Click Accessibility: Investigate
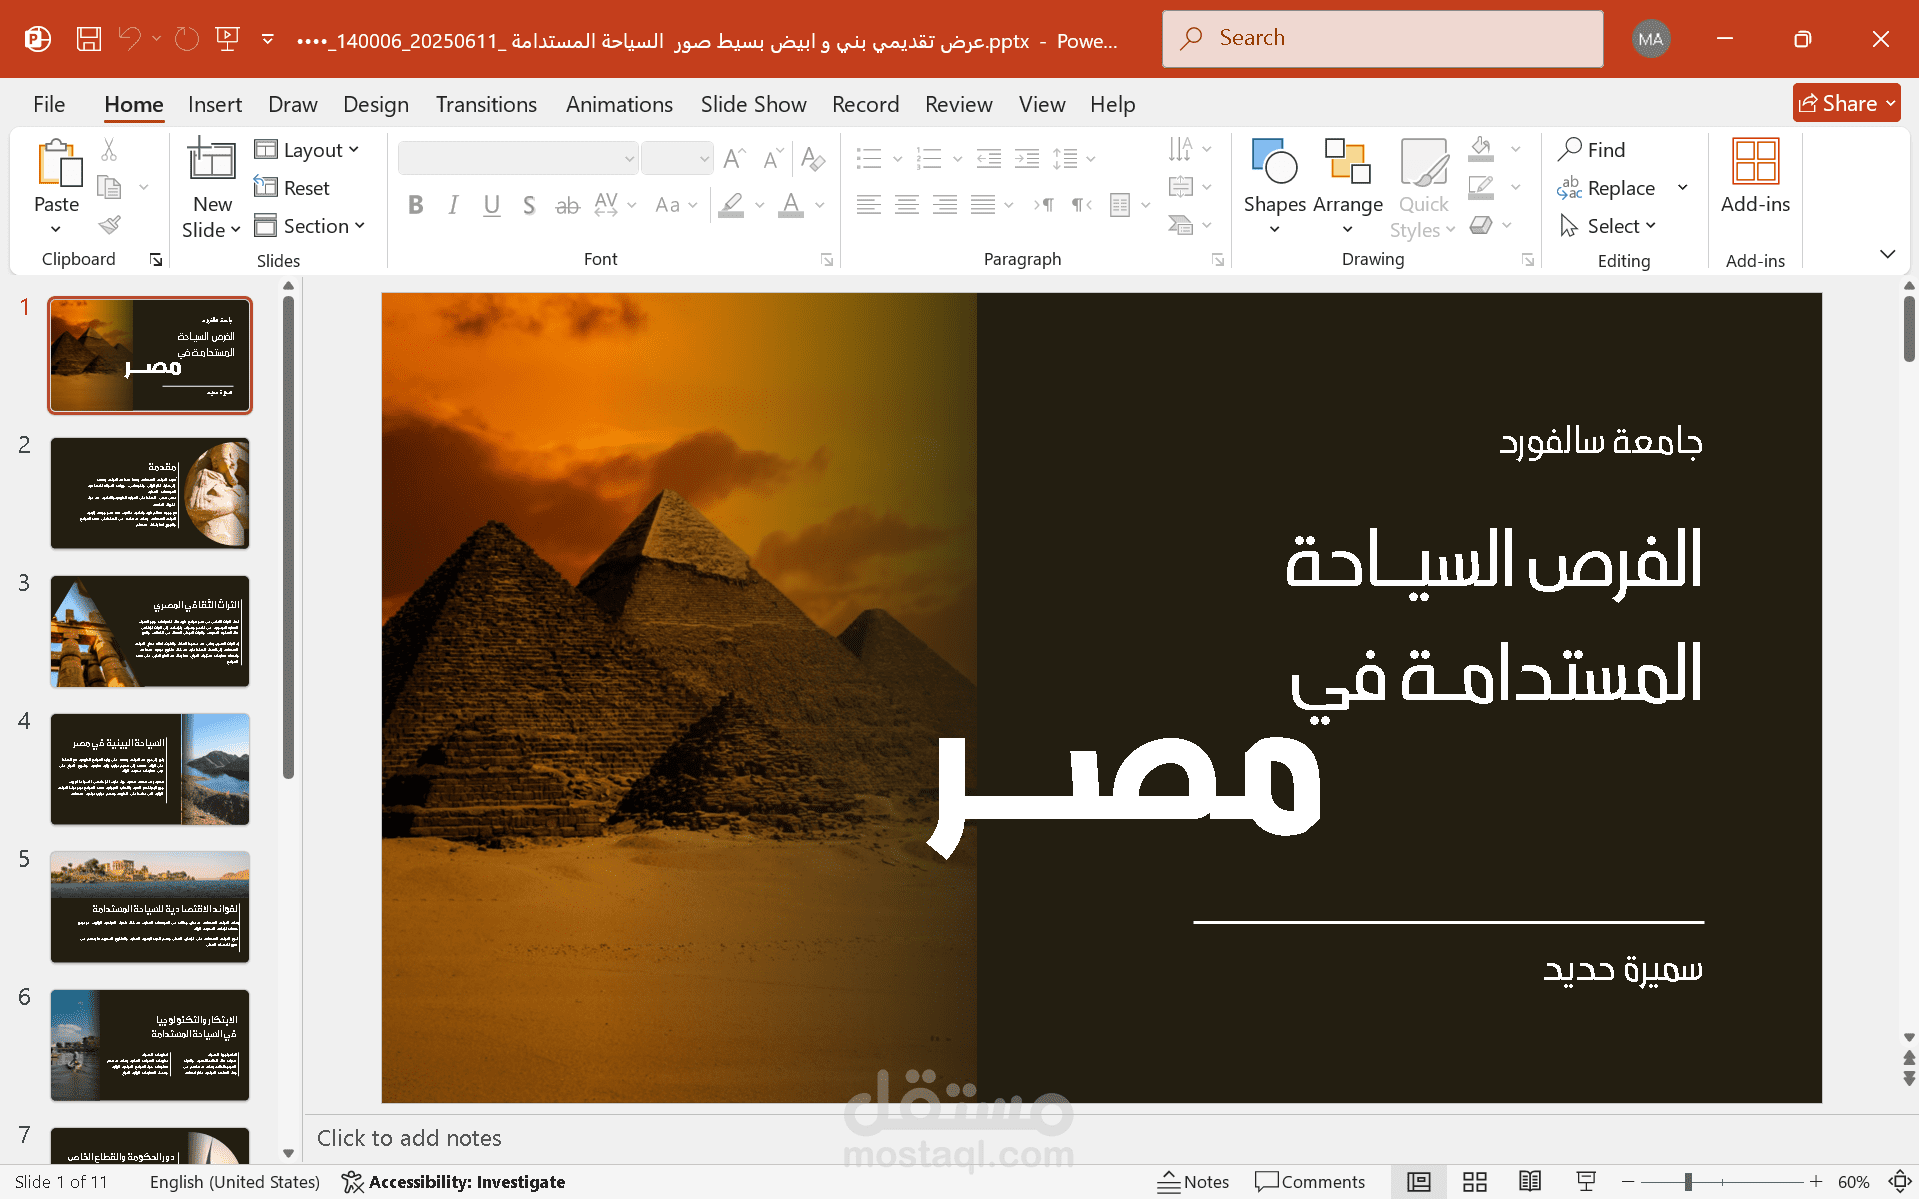The width and height of the screenshot is (1919, 1199). coord(453,1182)
